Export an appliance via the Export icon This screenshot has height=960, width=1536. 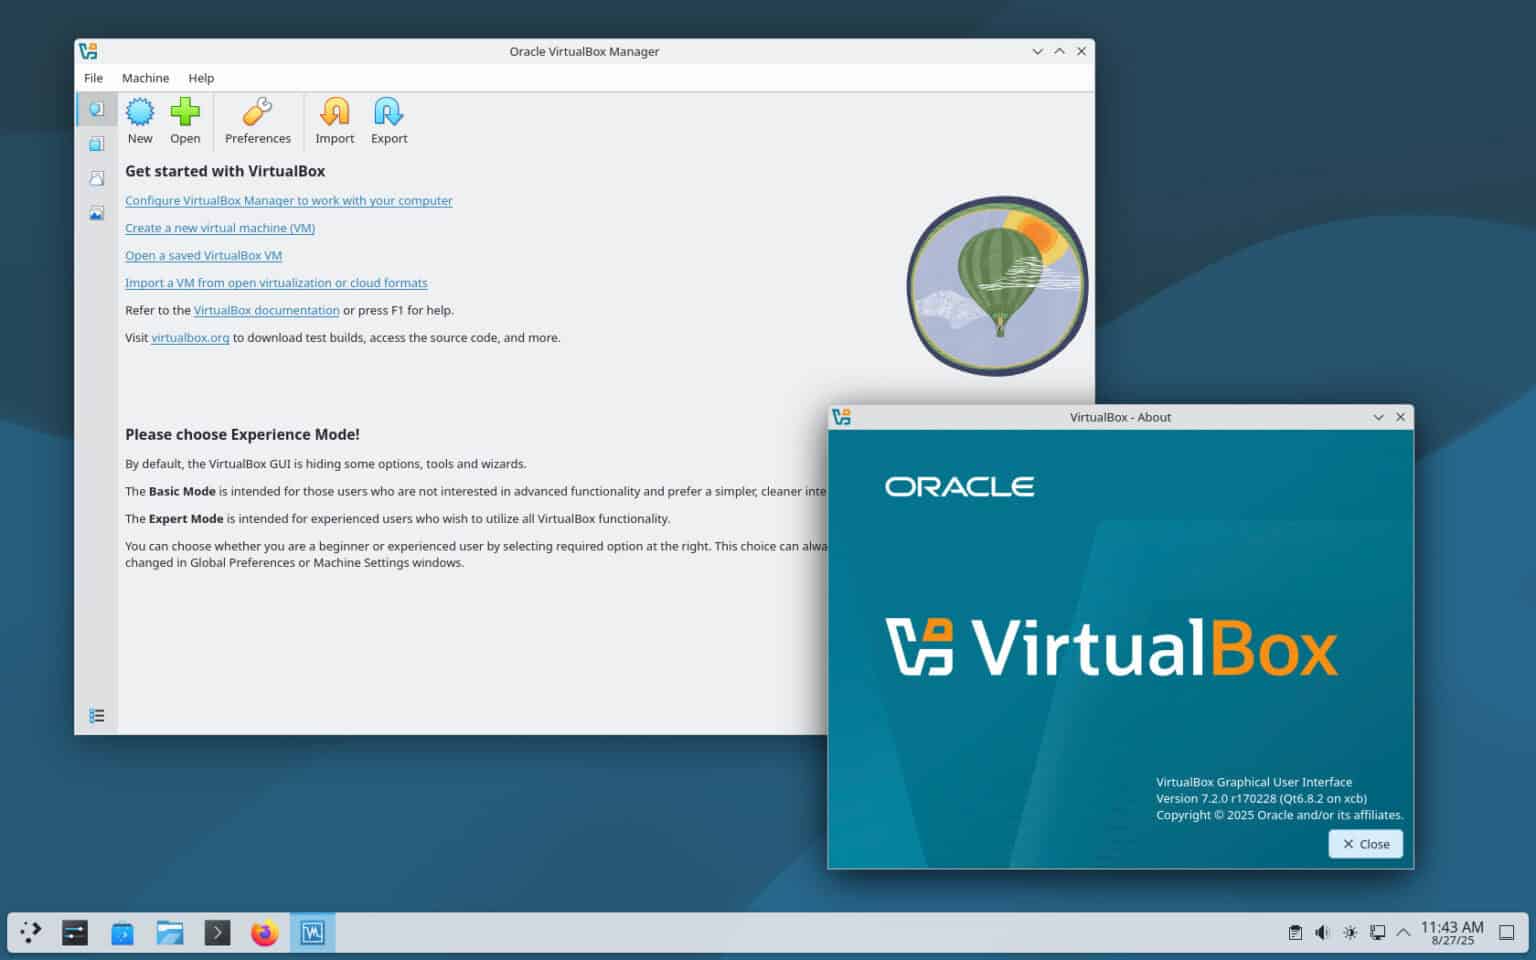tap(389, 119)
